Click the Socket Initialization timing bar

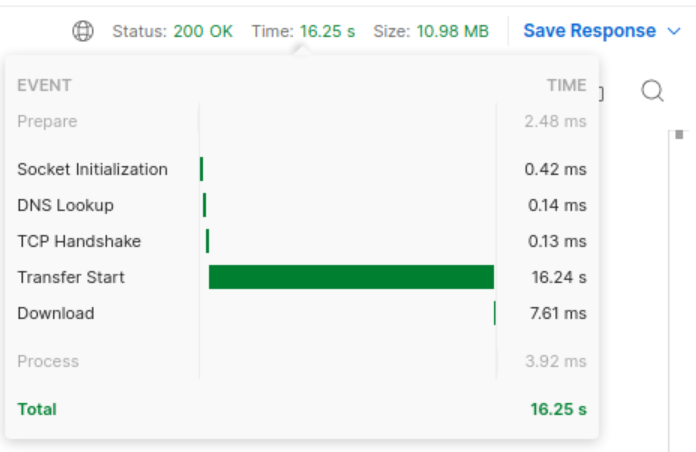[201, 169]
